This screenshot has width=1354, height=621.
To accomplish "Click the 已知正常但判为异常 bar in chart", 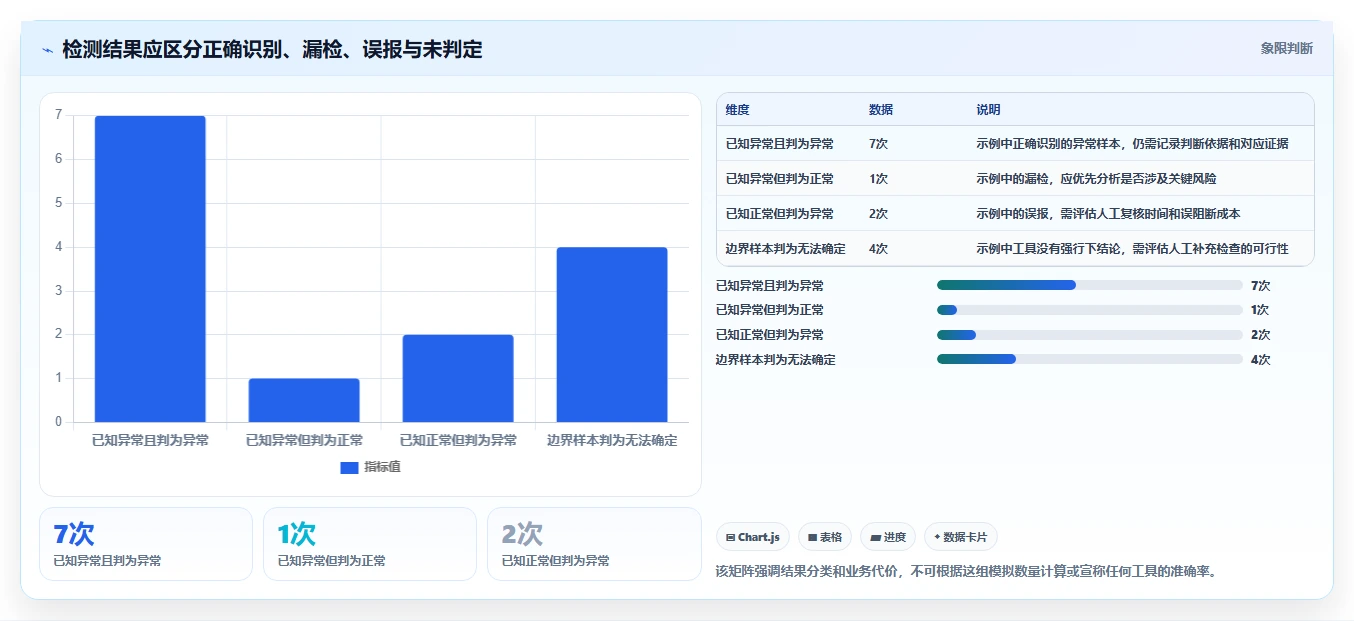I will click(x=458, y=378).
